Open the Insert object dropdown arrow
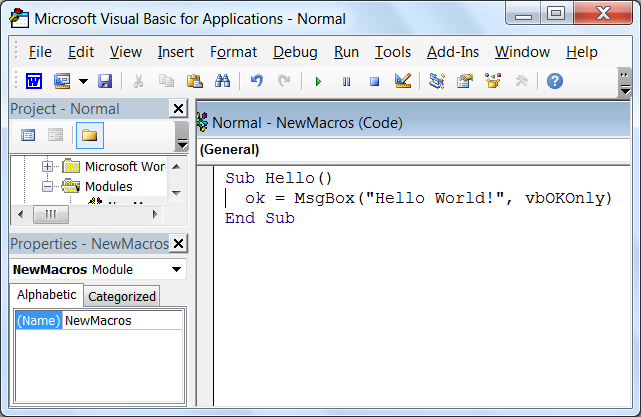Image resolution: width=641 pixels, height=417 pixels. pyautogui.click(x=83, y=81)
